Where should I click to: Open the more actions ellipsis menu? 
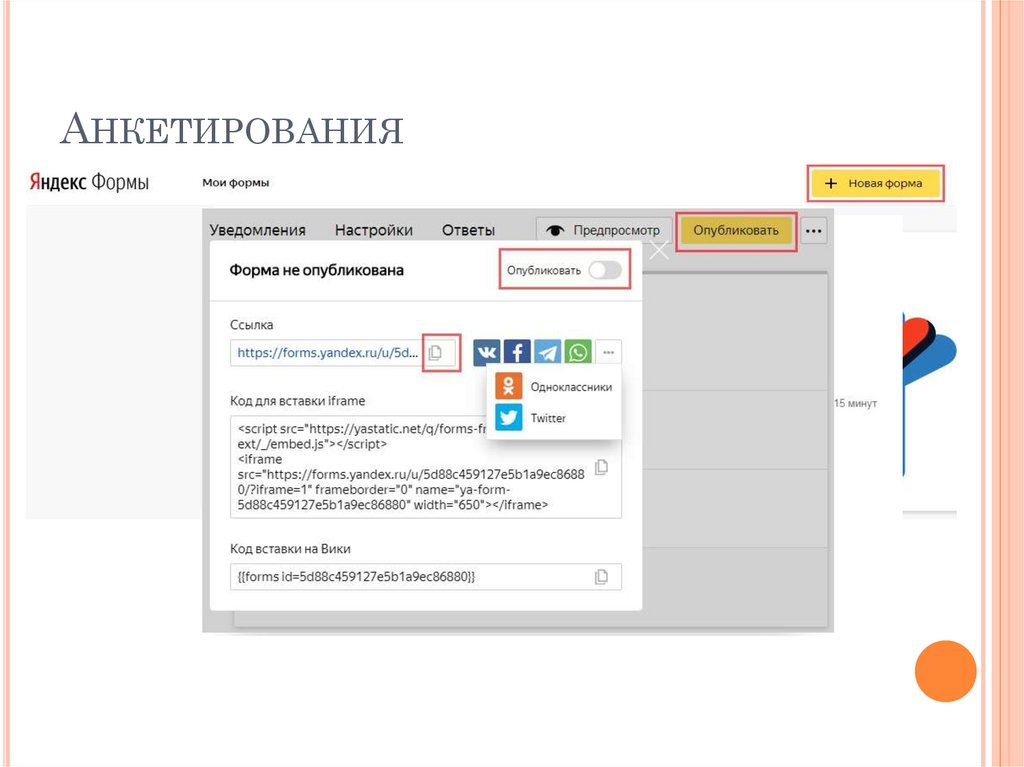[x=812, y=230]
